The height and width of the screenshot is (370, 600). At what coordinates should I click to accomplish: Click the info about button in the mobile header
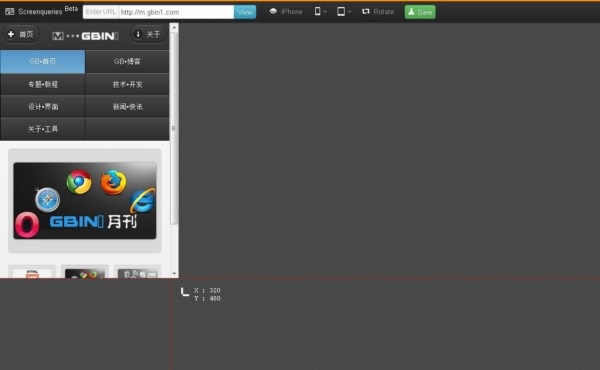point(148,34)
